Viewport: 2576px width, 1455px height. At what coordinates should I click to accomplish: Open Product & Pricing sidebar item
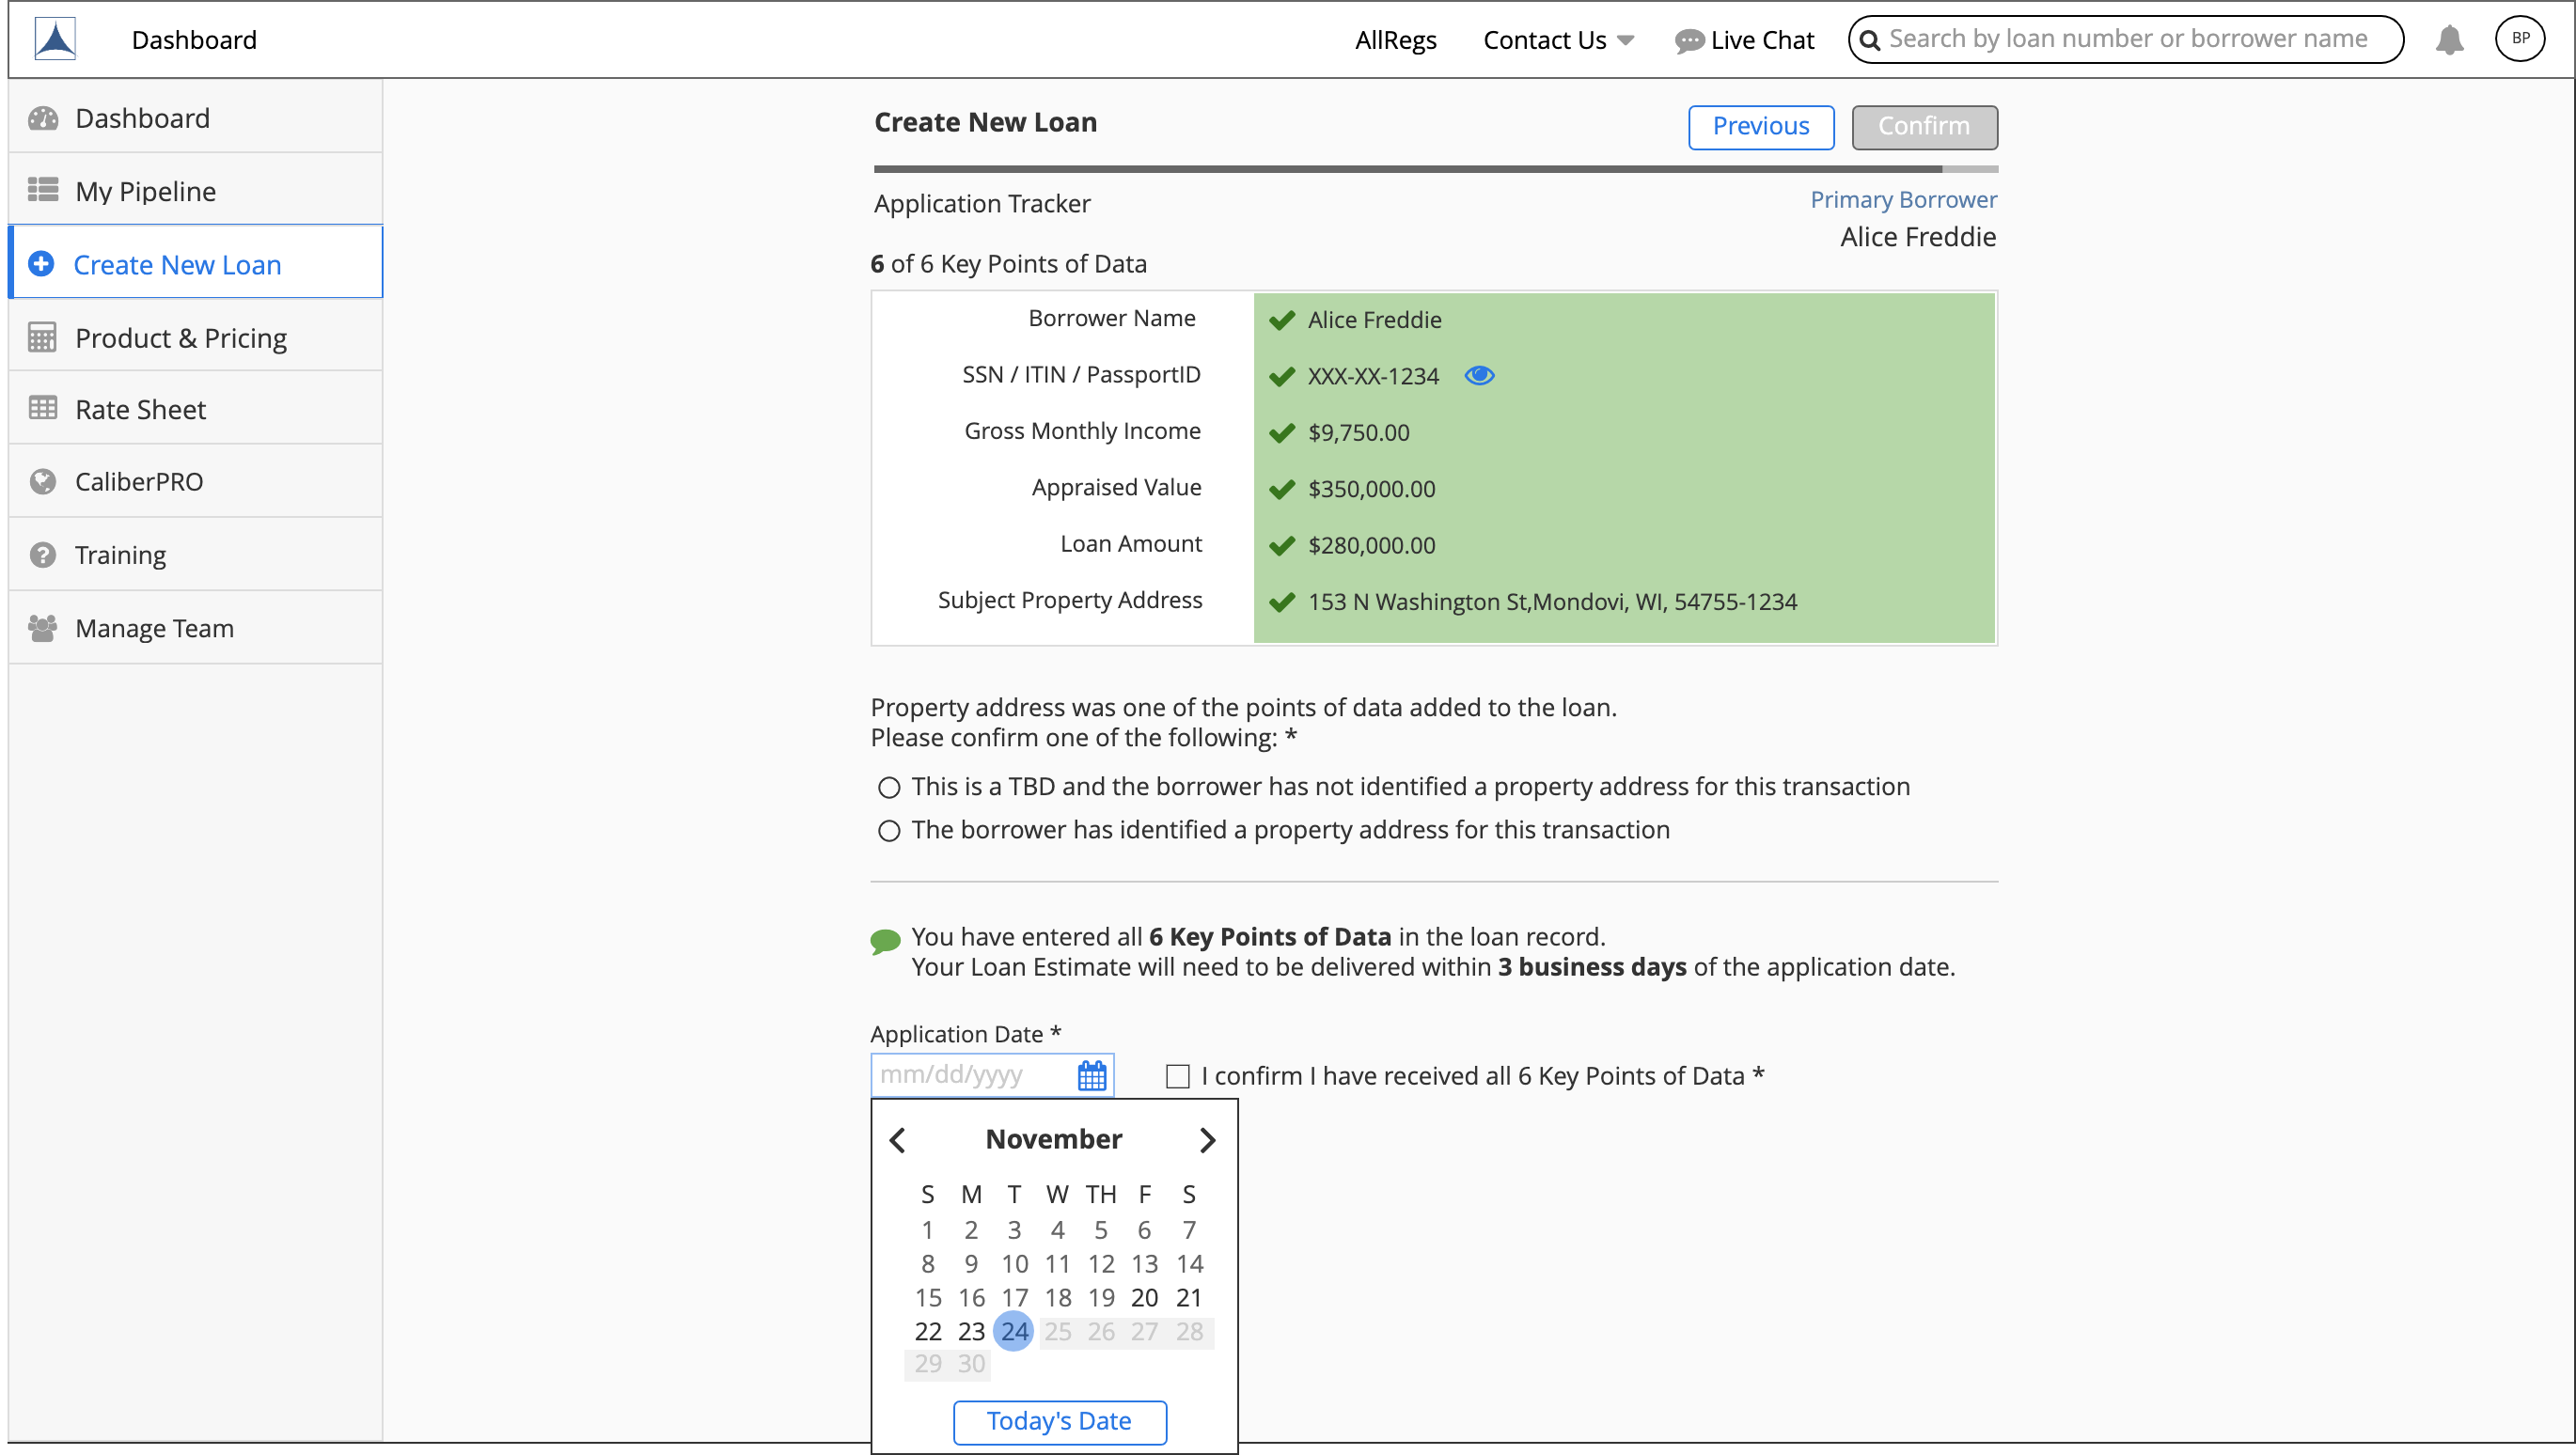point(181,338)
